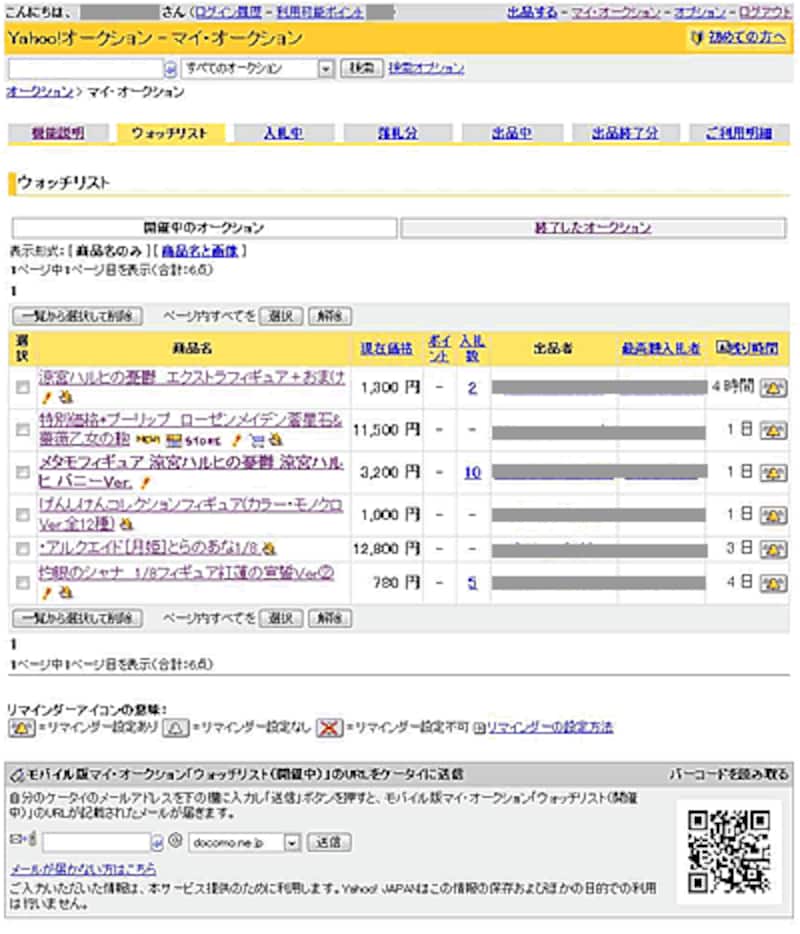Open the すべてのオークション category dropdown
Screen dimensions: 800x934
pyautogui.click(x=257, y=69)
